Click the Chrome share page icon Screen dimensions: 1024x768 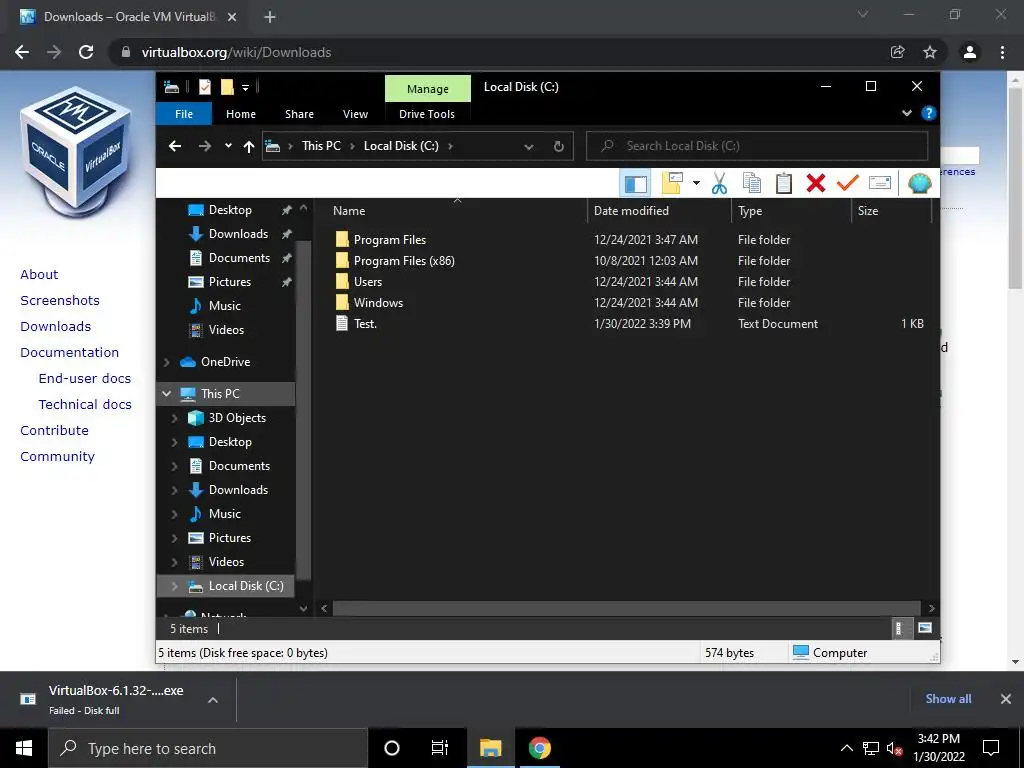click(x=898, y=52)
